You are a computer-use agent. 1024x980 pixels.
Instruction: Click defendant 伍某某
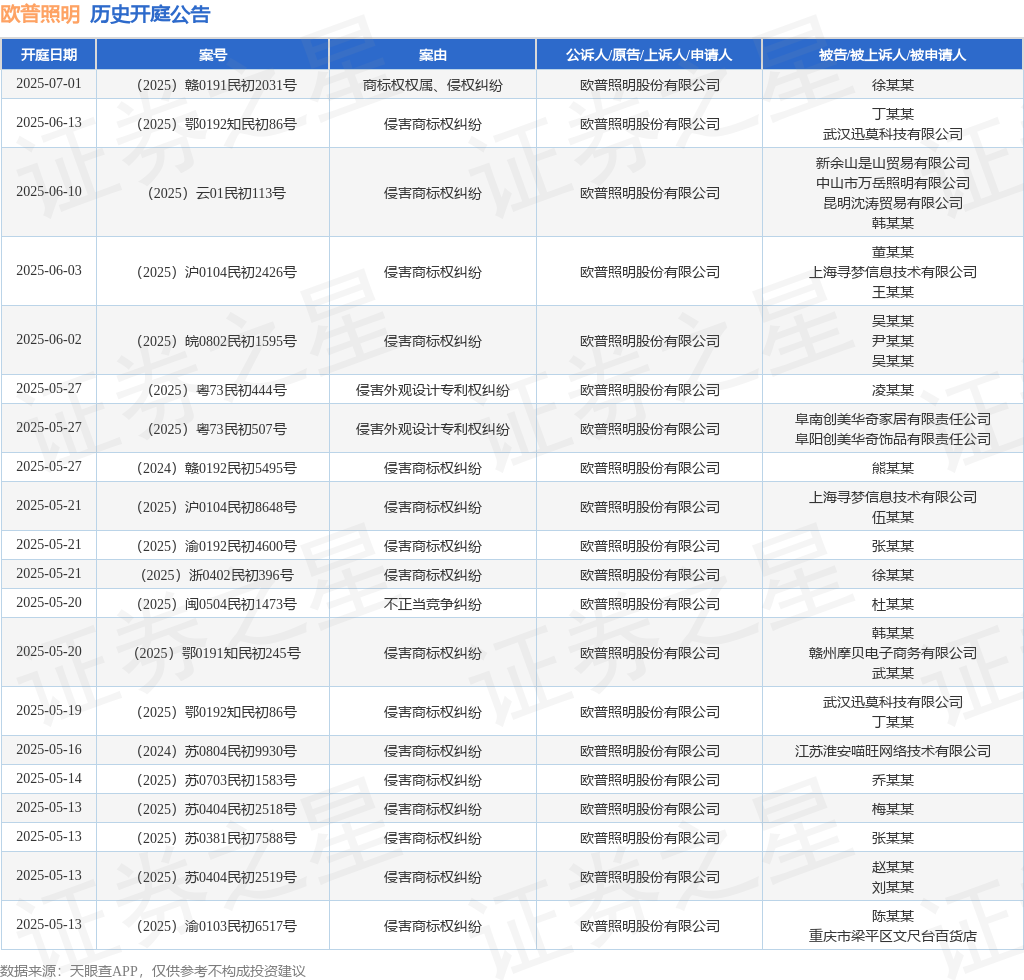(892, 518)
